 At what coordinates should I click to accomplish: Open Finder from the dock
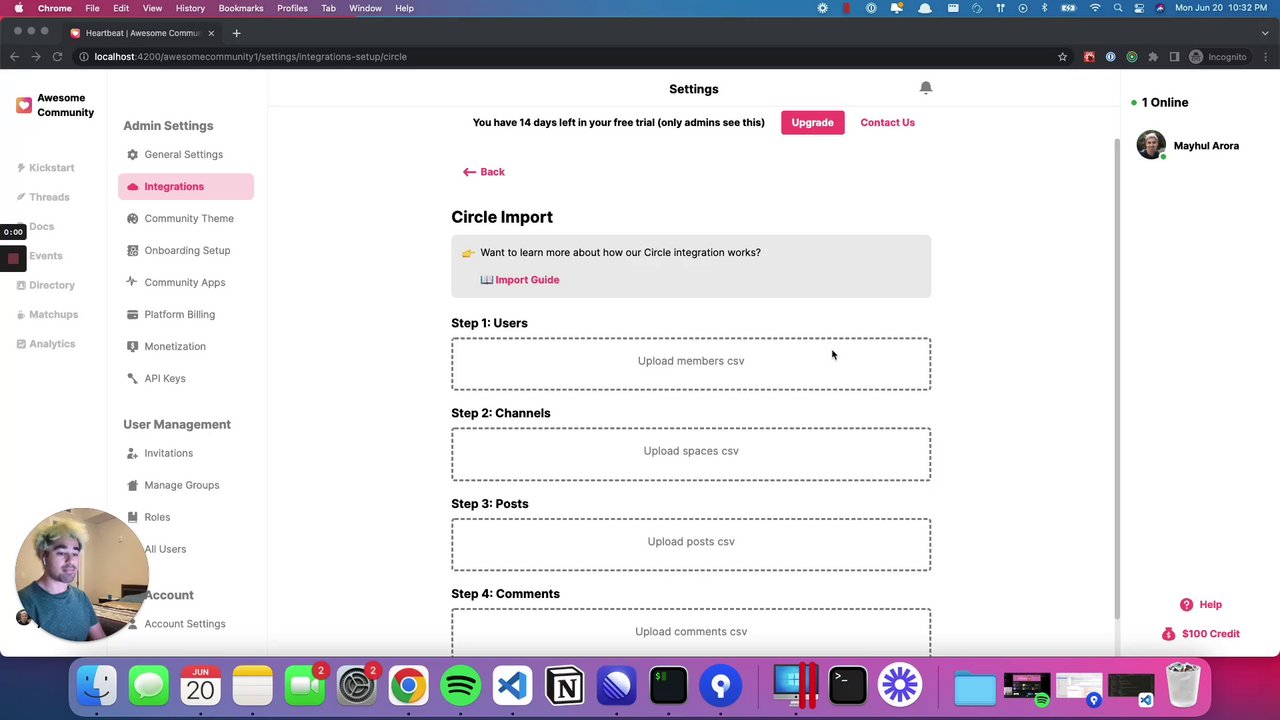pos(97,686)
